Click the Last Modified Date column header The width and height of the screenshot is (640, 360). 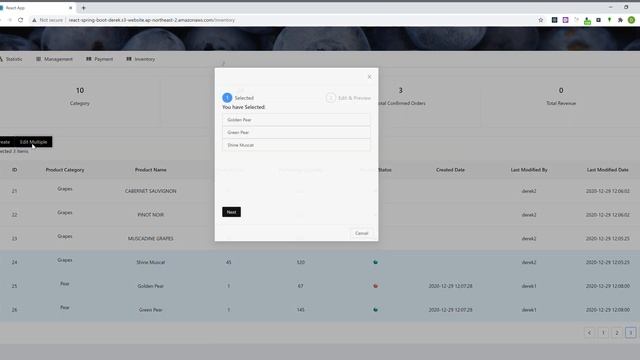tap(607, 170)
